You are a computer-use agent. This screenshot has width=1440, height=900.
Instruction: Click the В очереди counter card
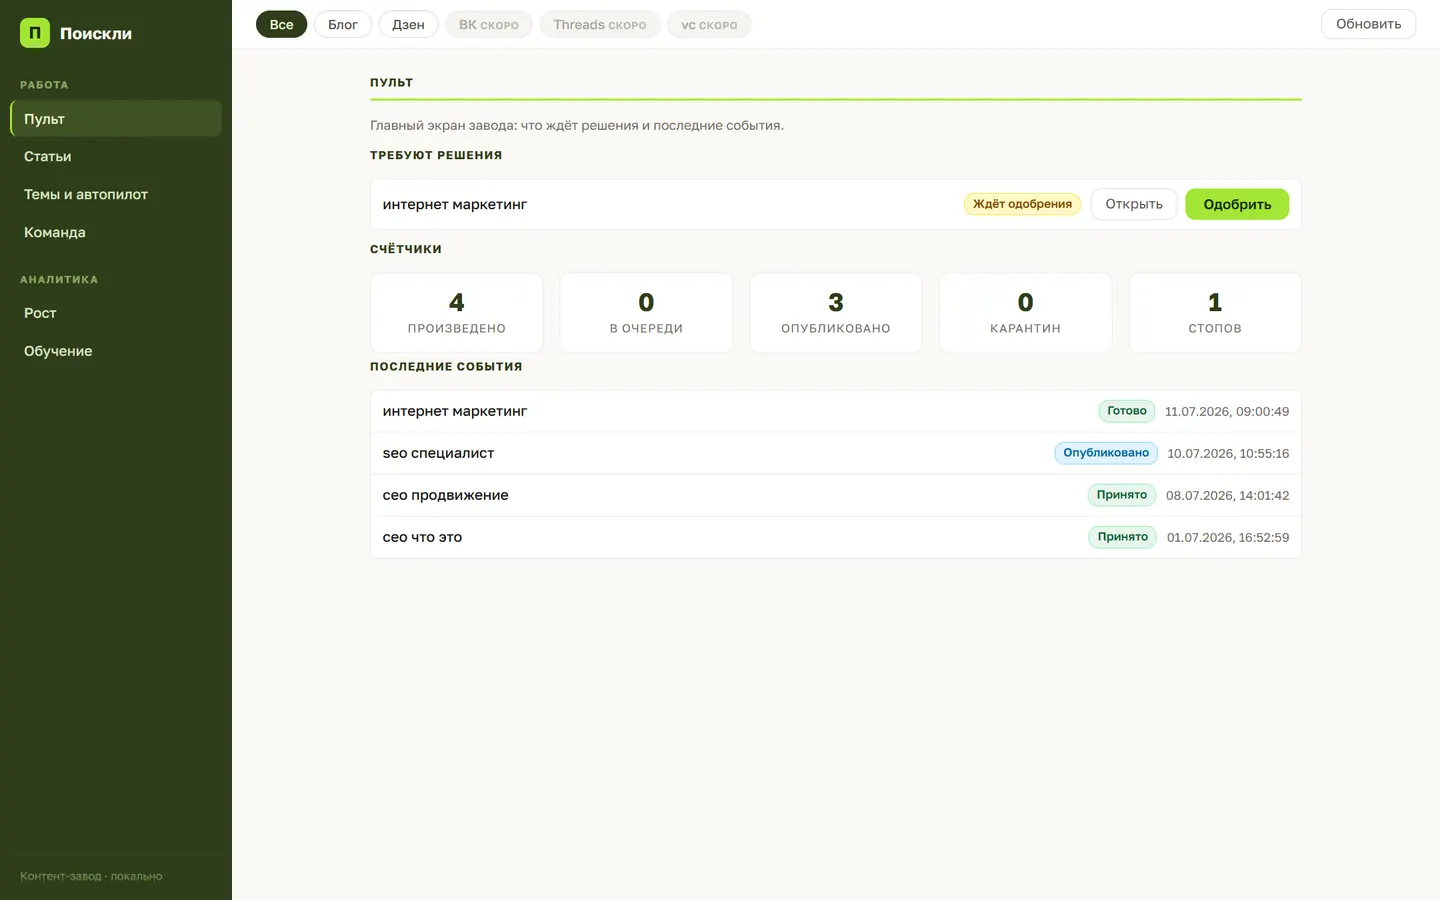point(646,313)
